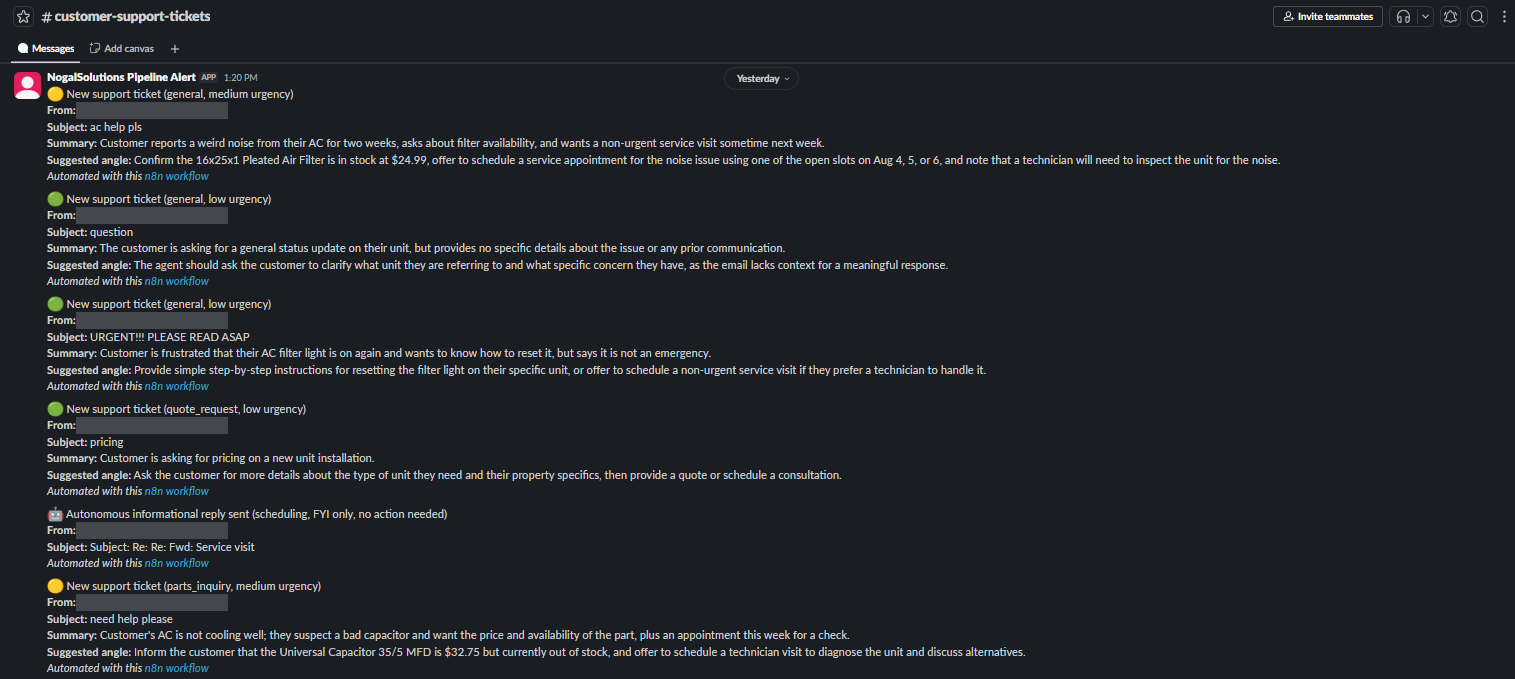This screenshot has height=679, width=1515.
Task: Open the n8n workflow link under ac help pls
Action: point(177,176)
